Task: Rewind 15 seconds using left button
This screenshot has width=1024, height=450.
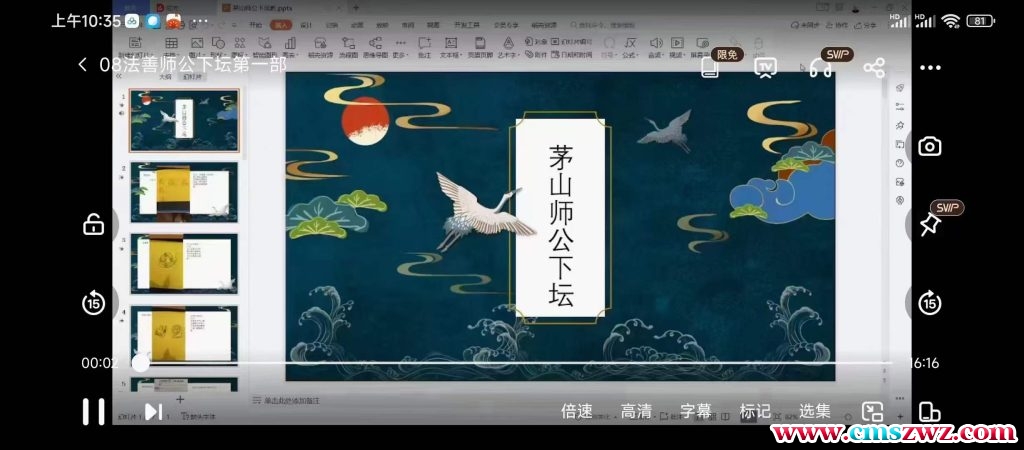Action: pyautogui.click(x=93, y=303)
